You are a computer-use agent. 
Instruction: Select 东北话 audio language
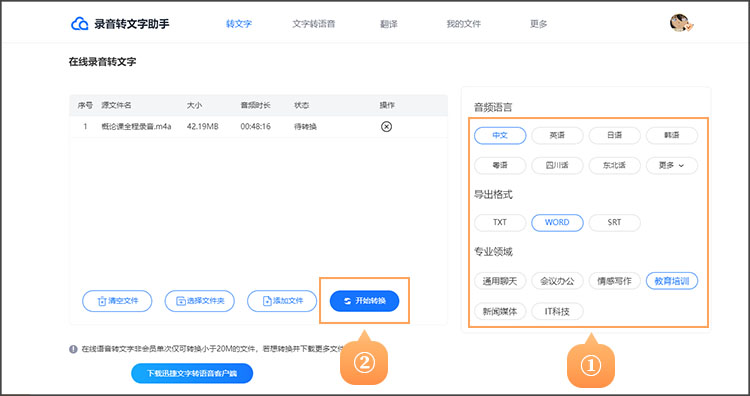(x=615, y=165)
